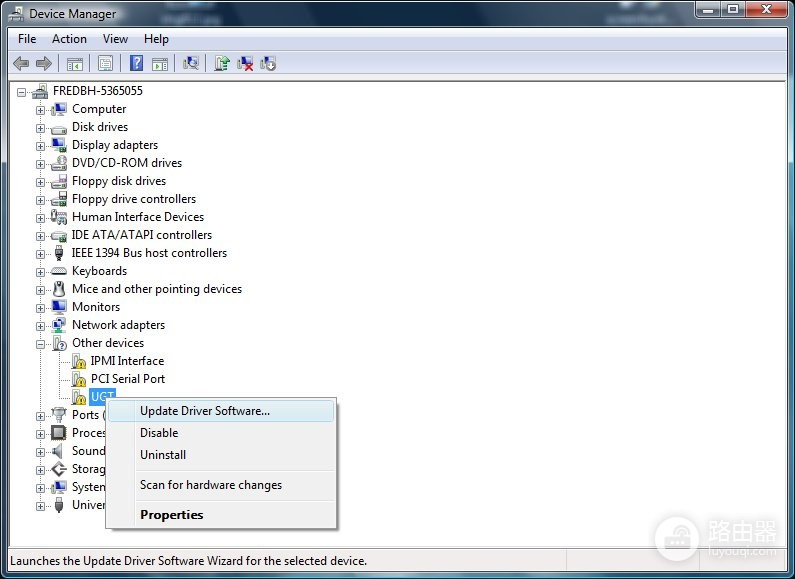Click the Mice and pointing devices icon
The width and height of the screenshot is (795, 579).
tap(59, 289)
